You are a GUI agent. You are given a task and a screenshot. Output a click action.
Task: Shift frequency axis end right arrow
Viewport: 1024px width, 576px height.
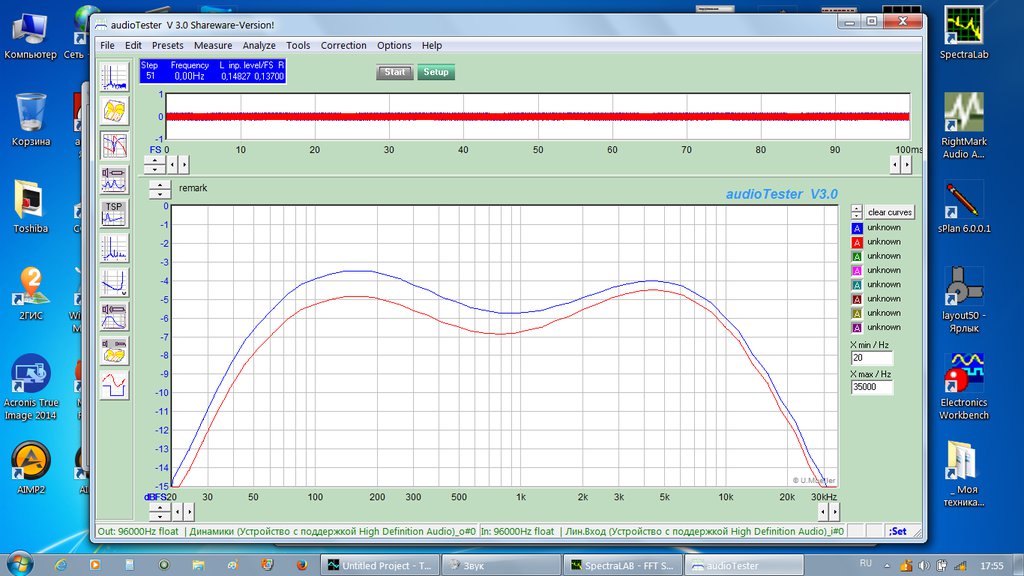834,512
